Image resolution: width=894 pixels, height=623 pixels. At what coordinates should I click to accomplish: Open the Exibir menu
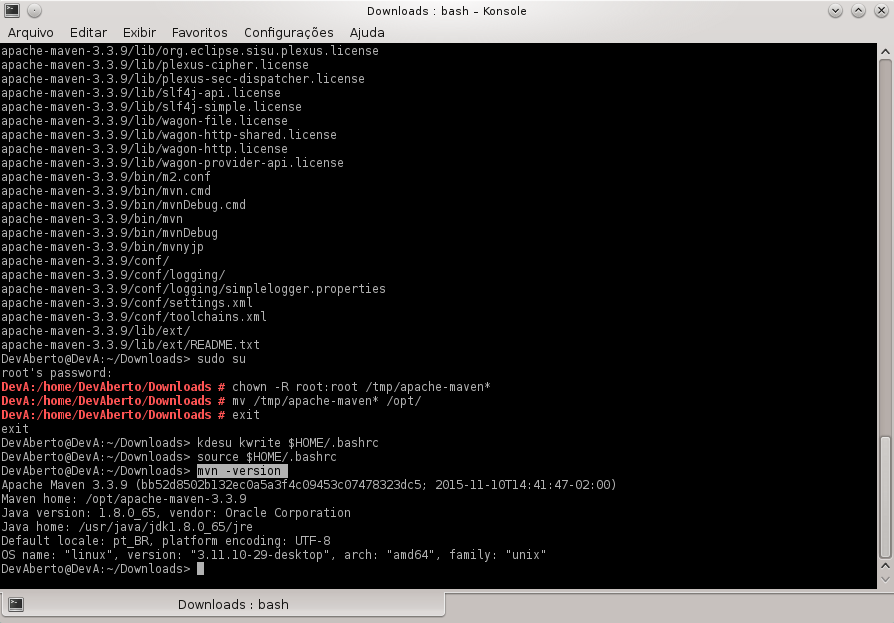tap(139, 32)
